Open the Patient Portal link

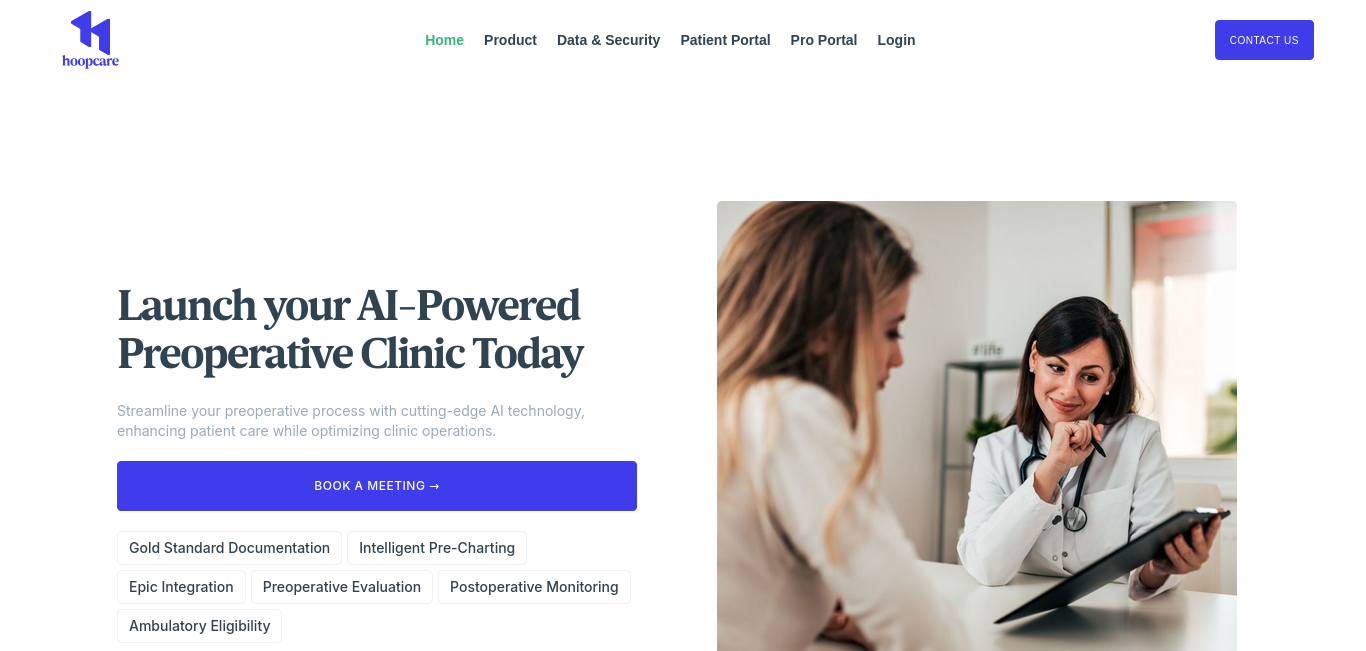tap(725, 40)
